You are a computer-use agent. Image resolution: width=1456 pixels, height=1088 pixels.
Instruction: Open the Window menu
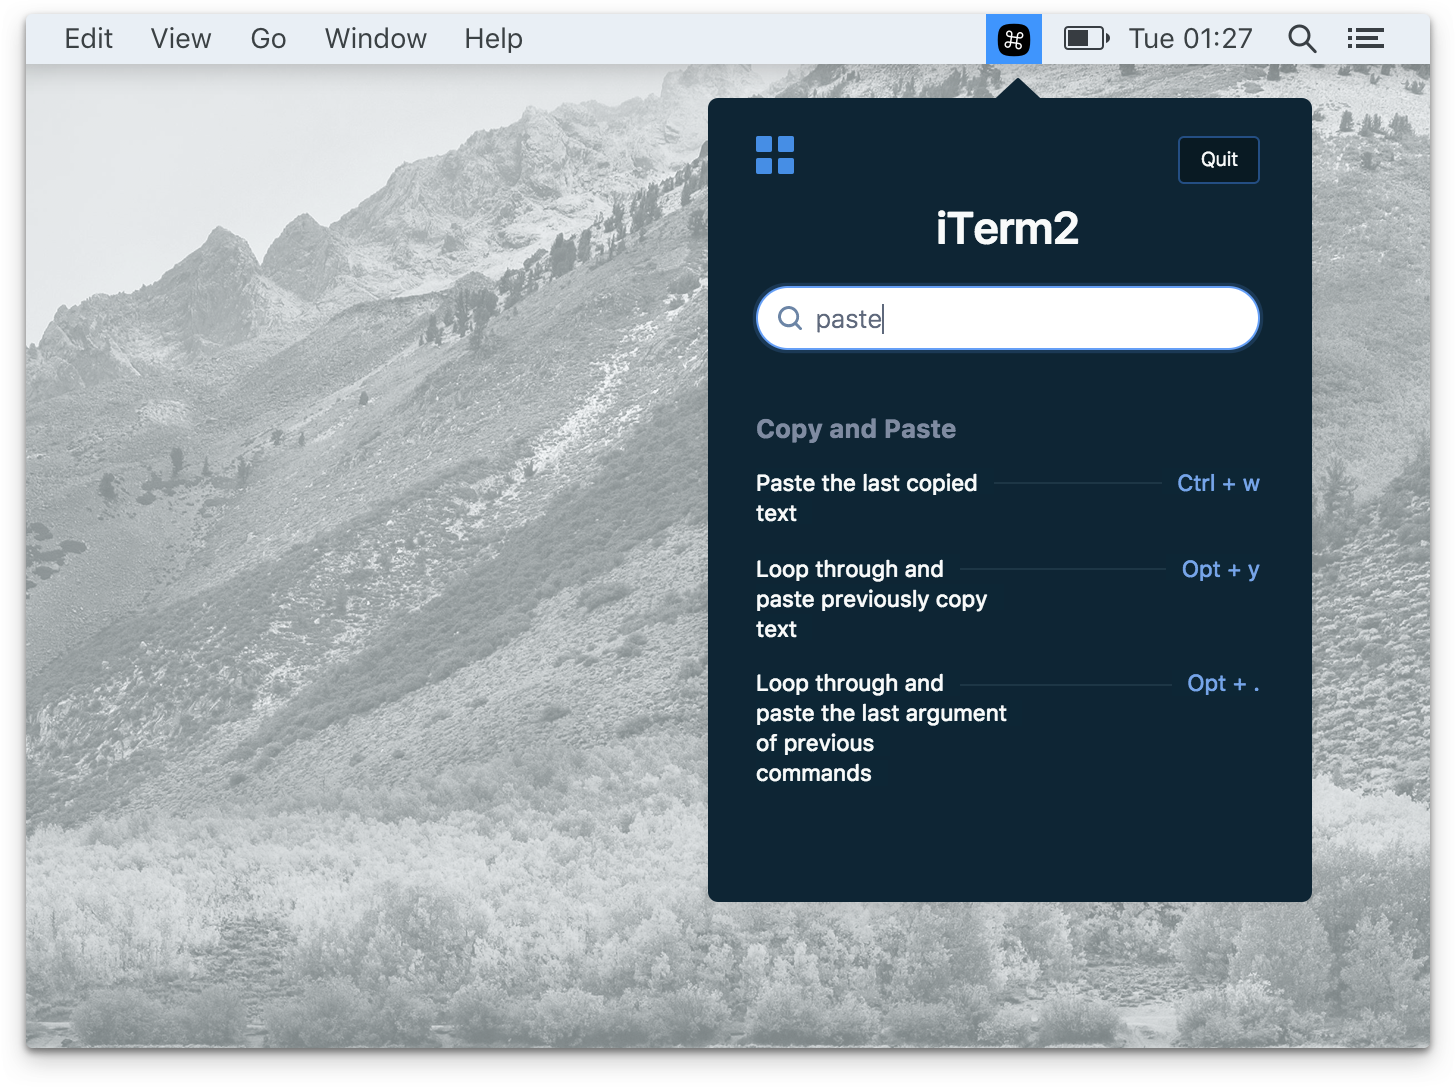point(375,39)
